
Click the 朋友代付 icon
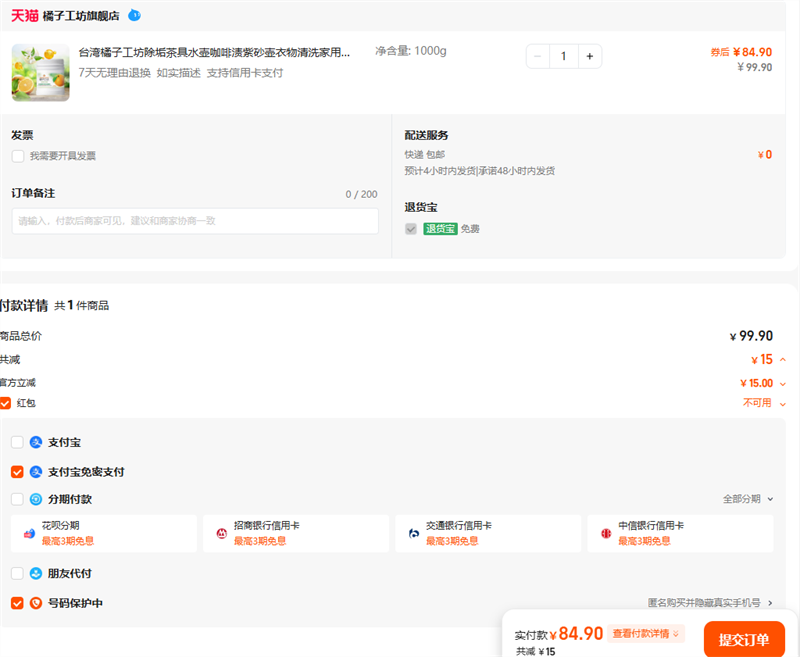point(36,574)
